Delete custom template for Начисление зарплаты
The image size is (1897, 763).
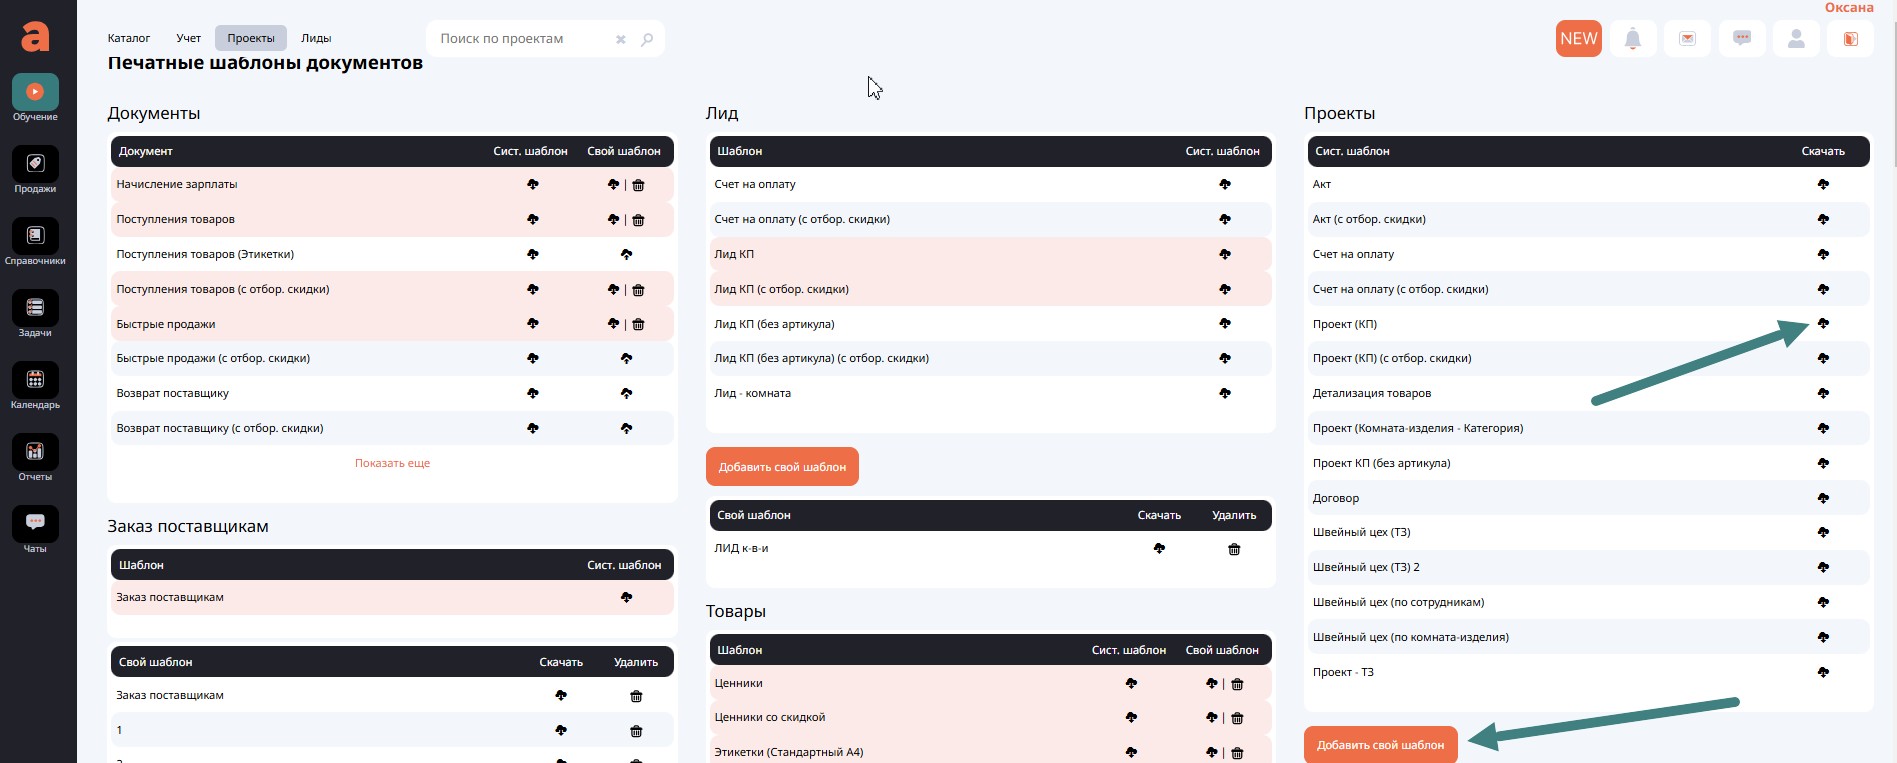point(639,185)
